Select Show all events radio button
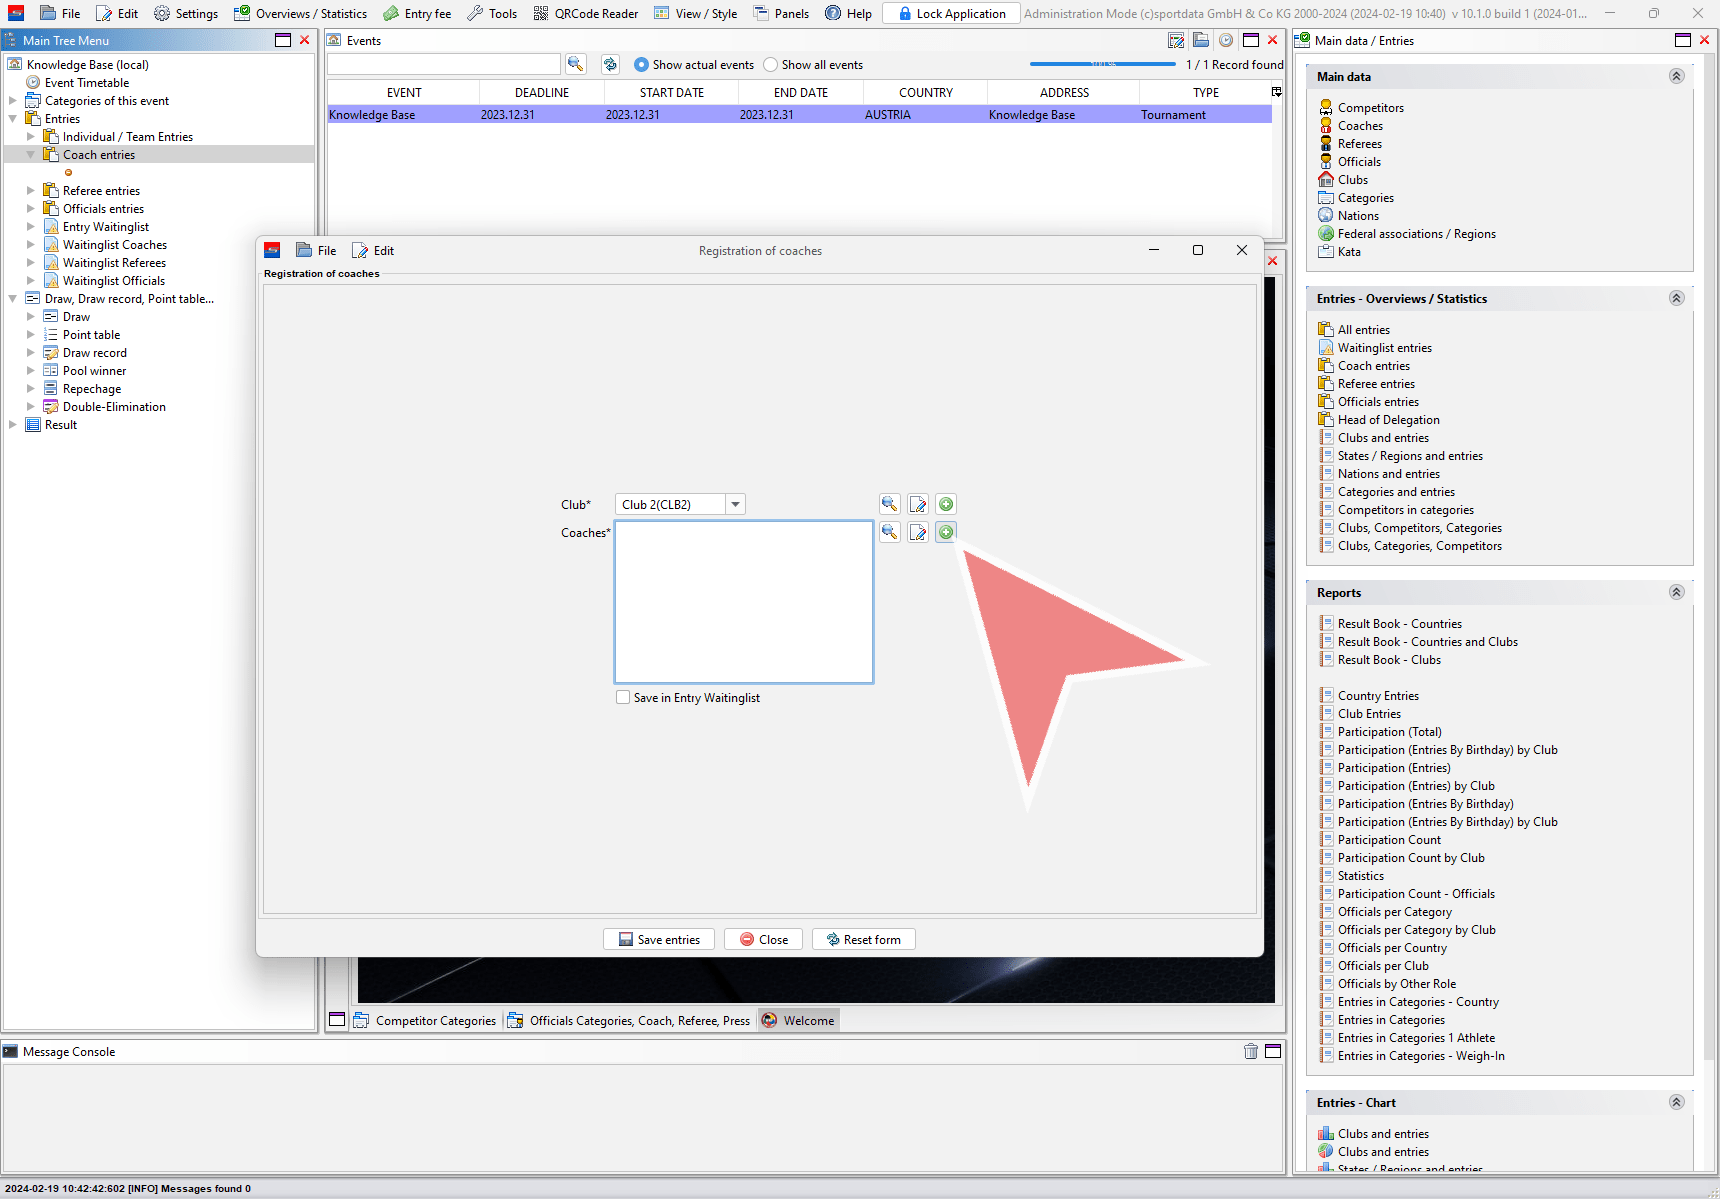The width and height of the screenshot is (1720, 1200). [x=770, y=65]
